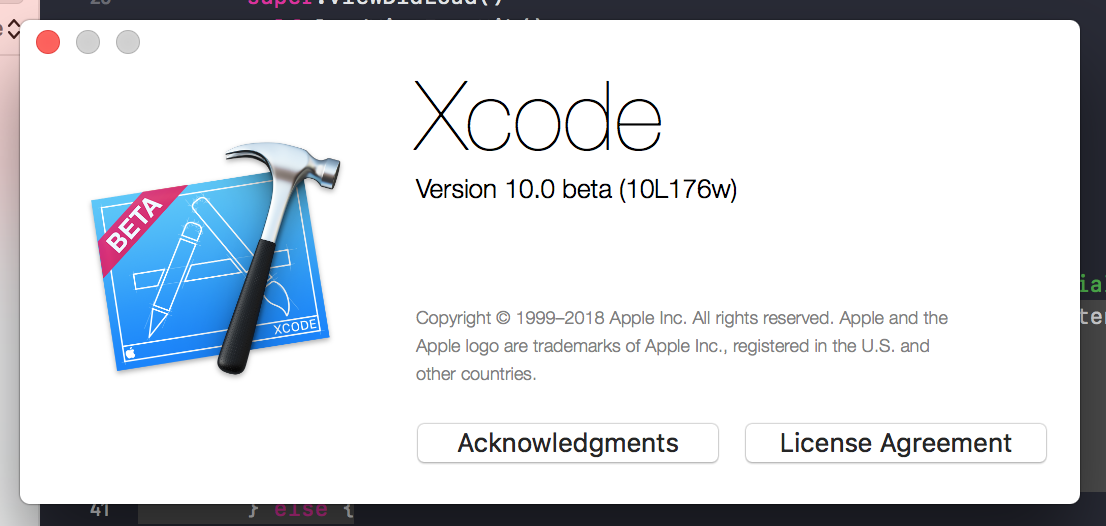Screen dimensions: 1106x526
Task: Click the gray zoom button of the About window
Action: [x=128, y=42]
